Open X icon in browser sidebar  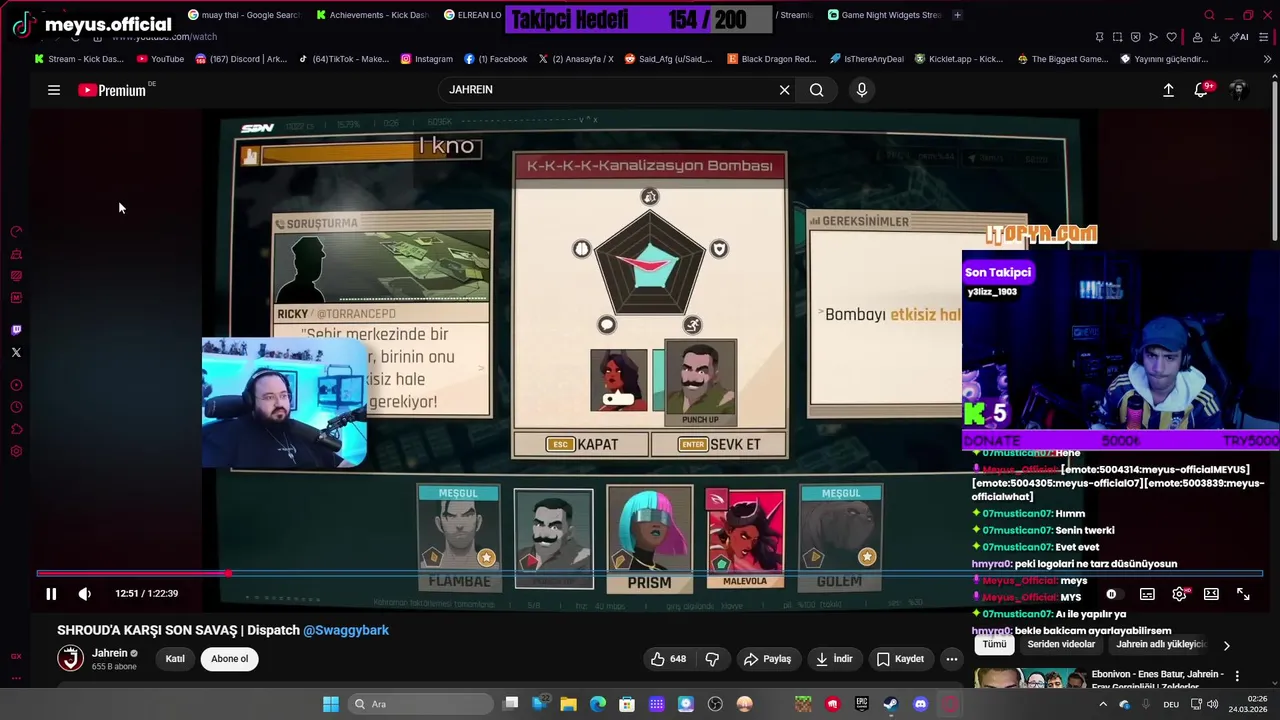coord(16,352)
